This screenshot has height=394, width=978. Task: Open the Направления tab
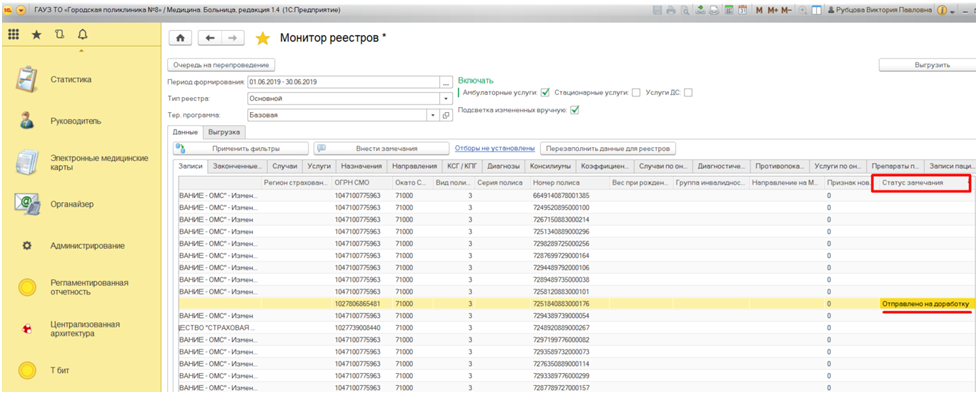click(x=414, y=166)
